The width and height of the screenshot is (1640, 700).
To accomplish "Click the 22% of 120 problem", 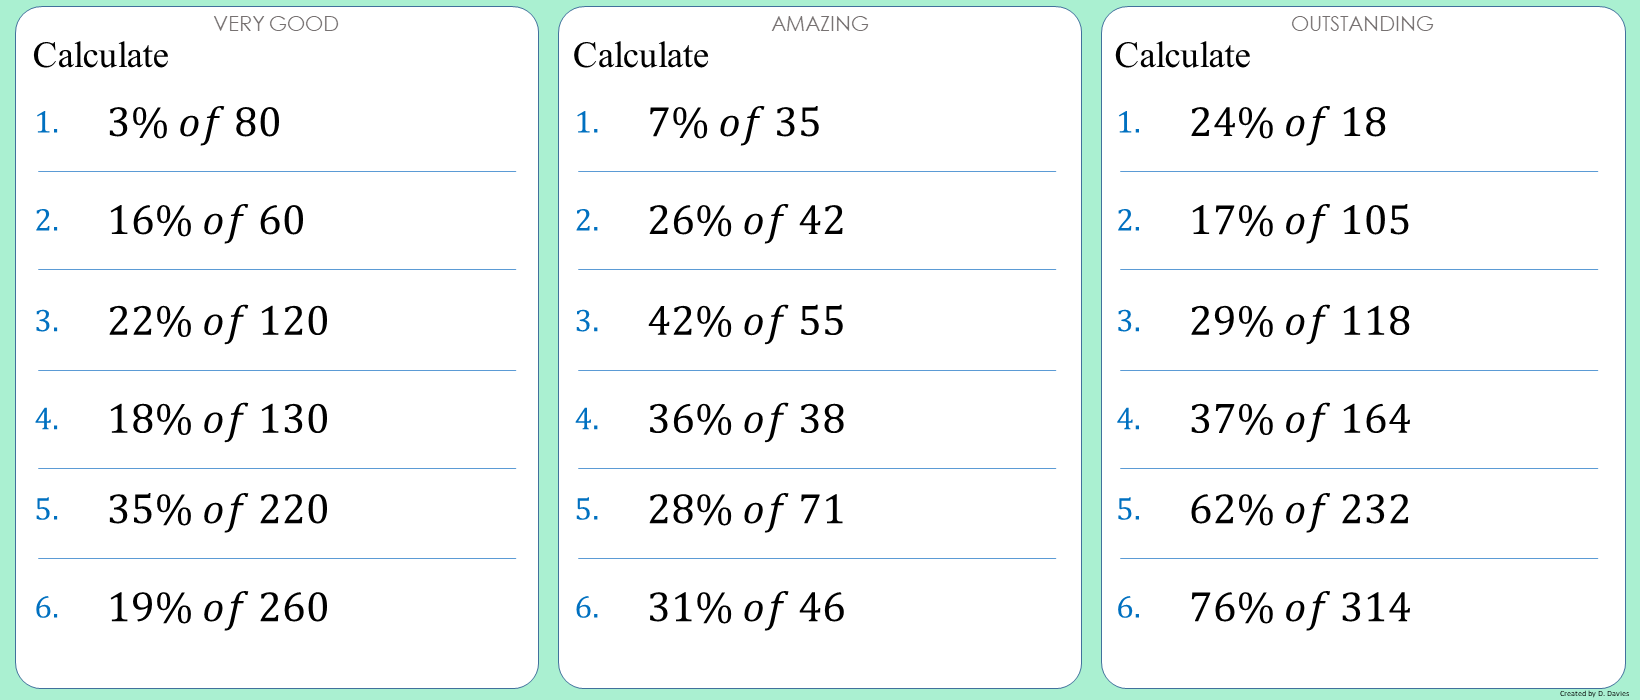I will (218, 321).
